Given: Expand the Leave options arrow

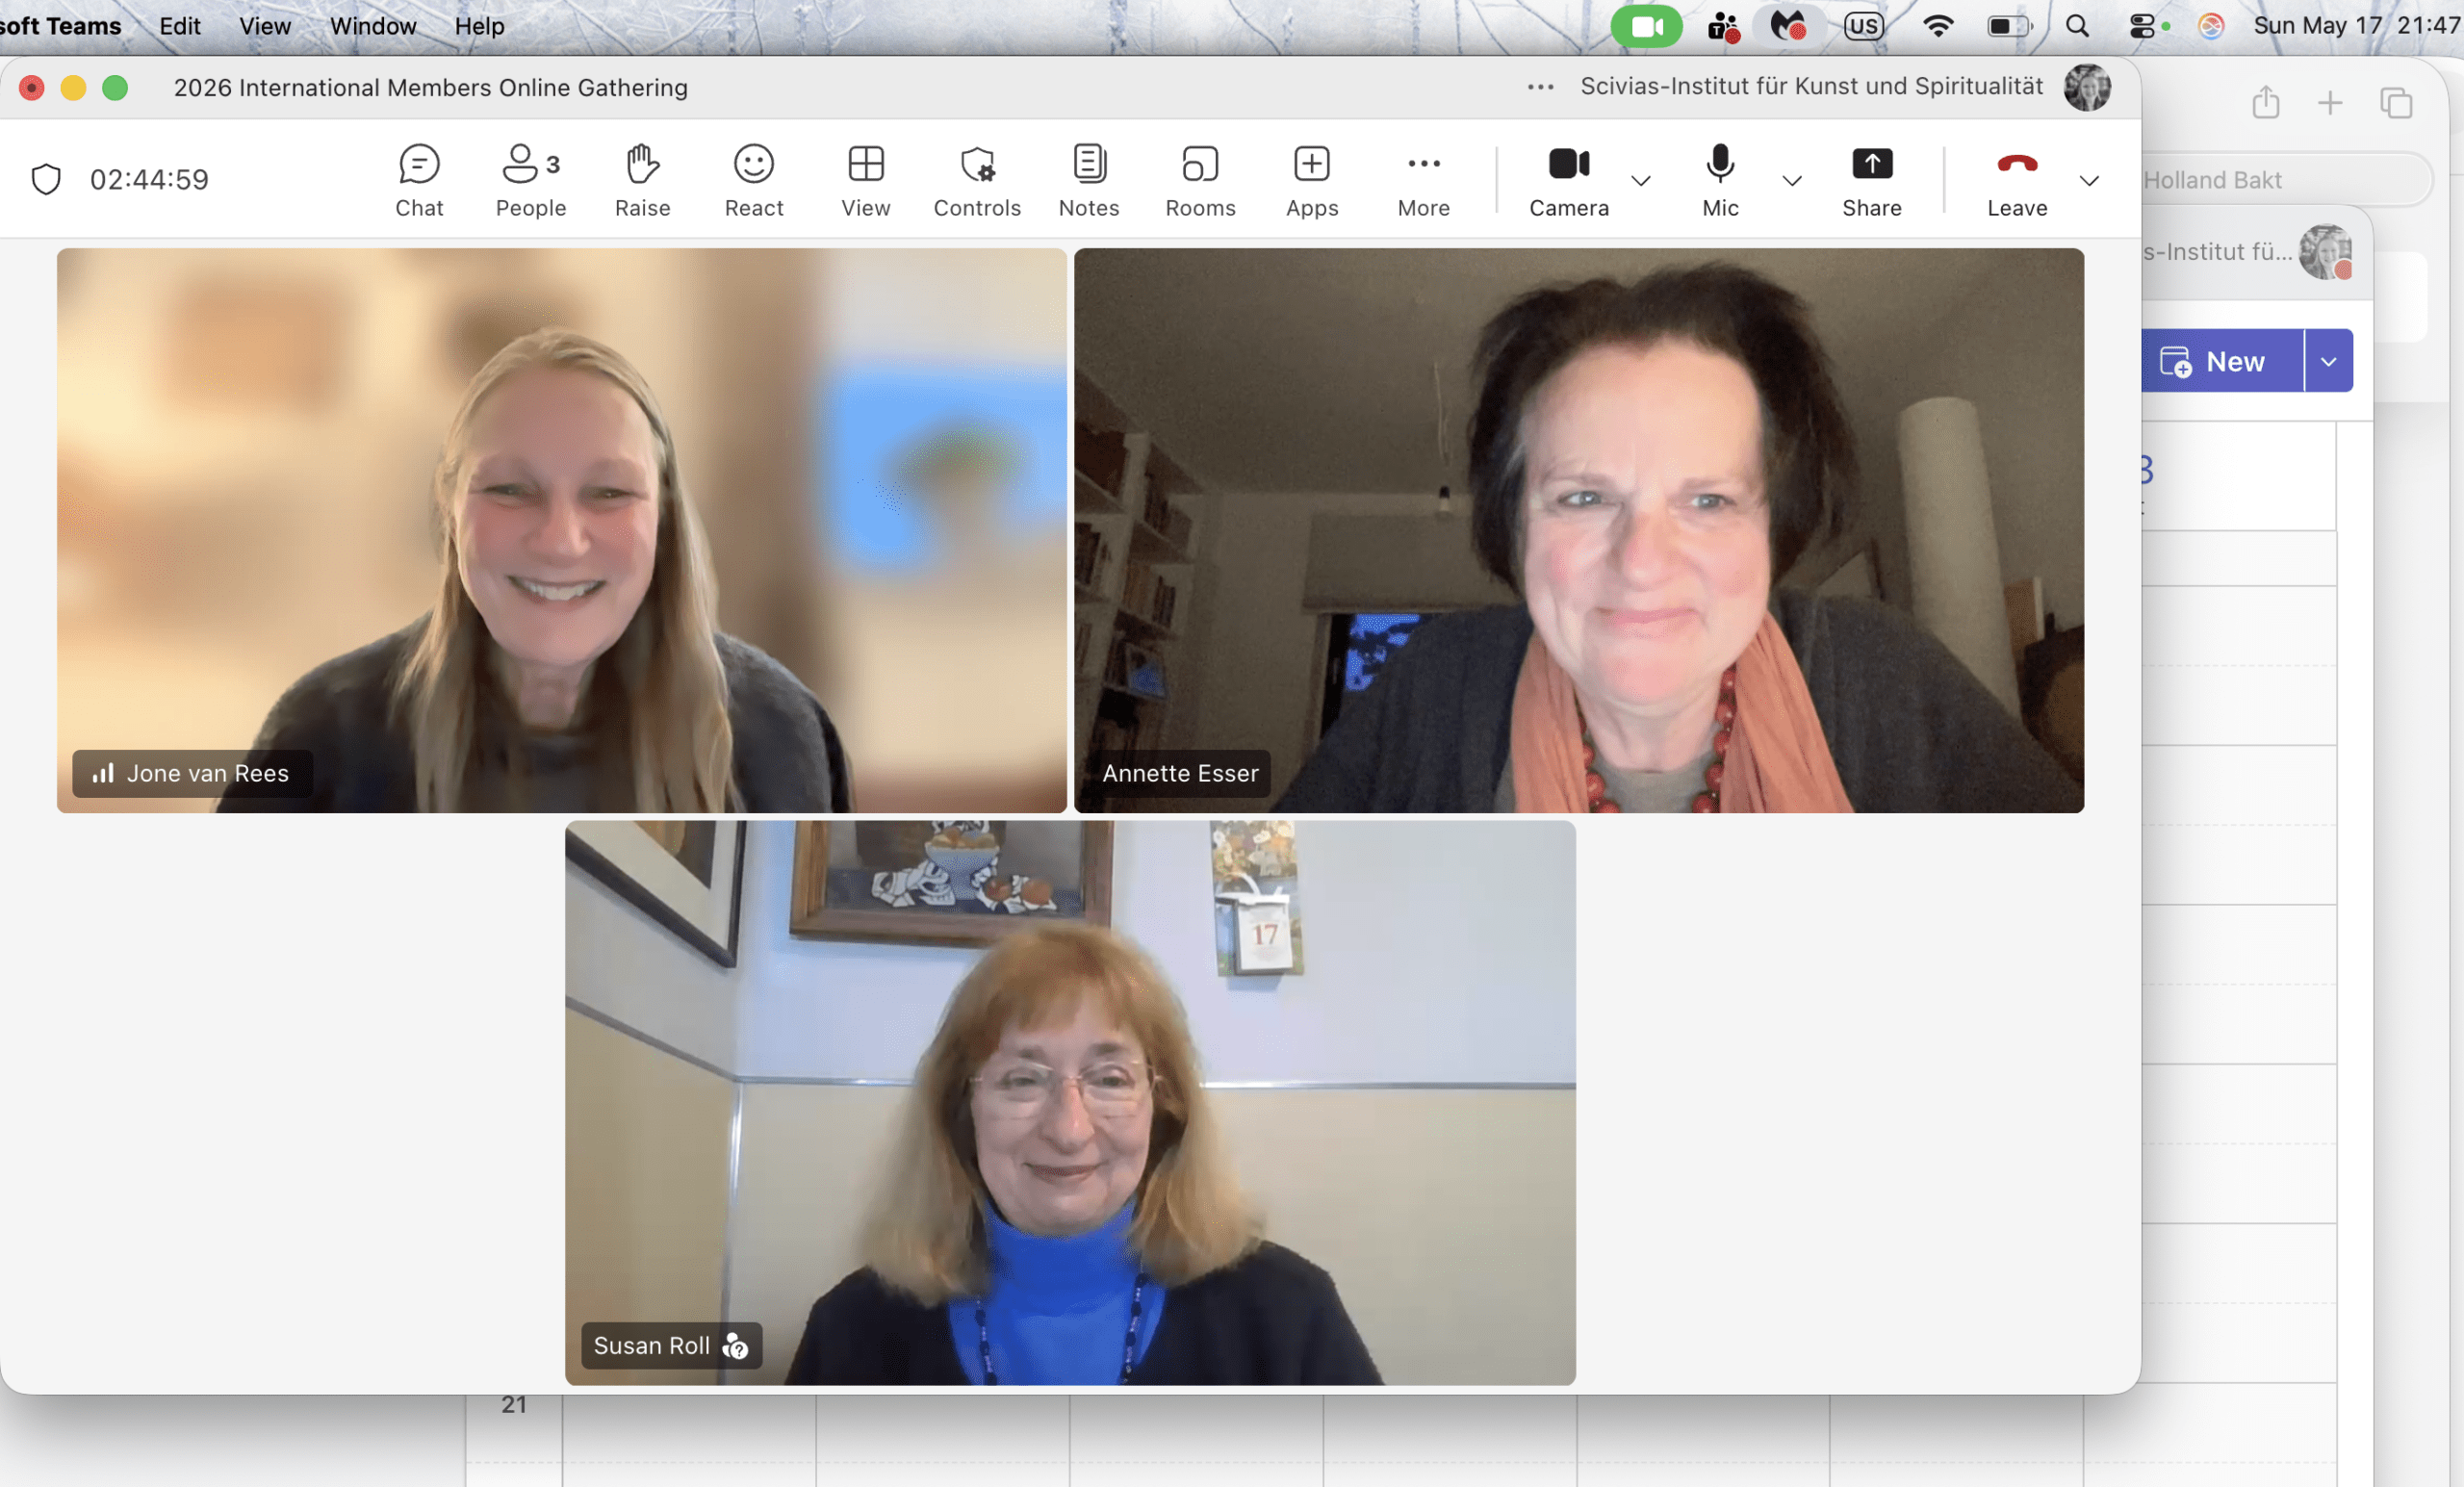Looking at the screenshot, I should [x=2089, y=180].
